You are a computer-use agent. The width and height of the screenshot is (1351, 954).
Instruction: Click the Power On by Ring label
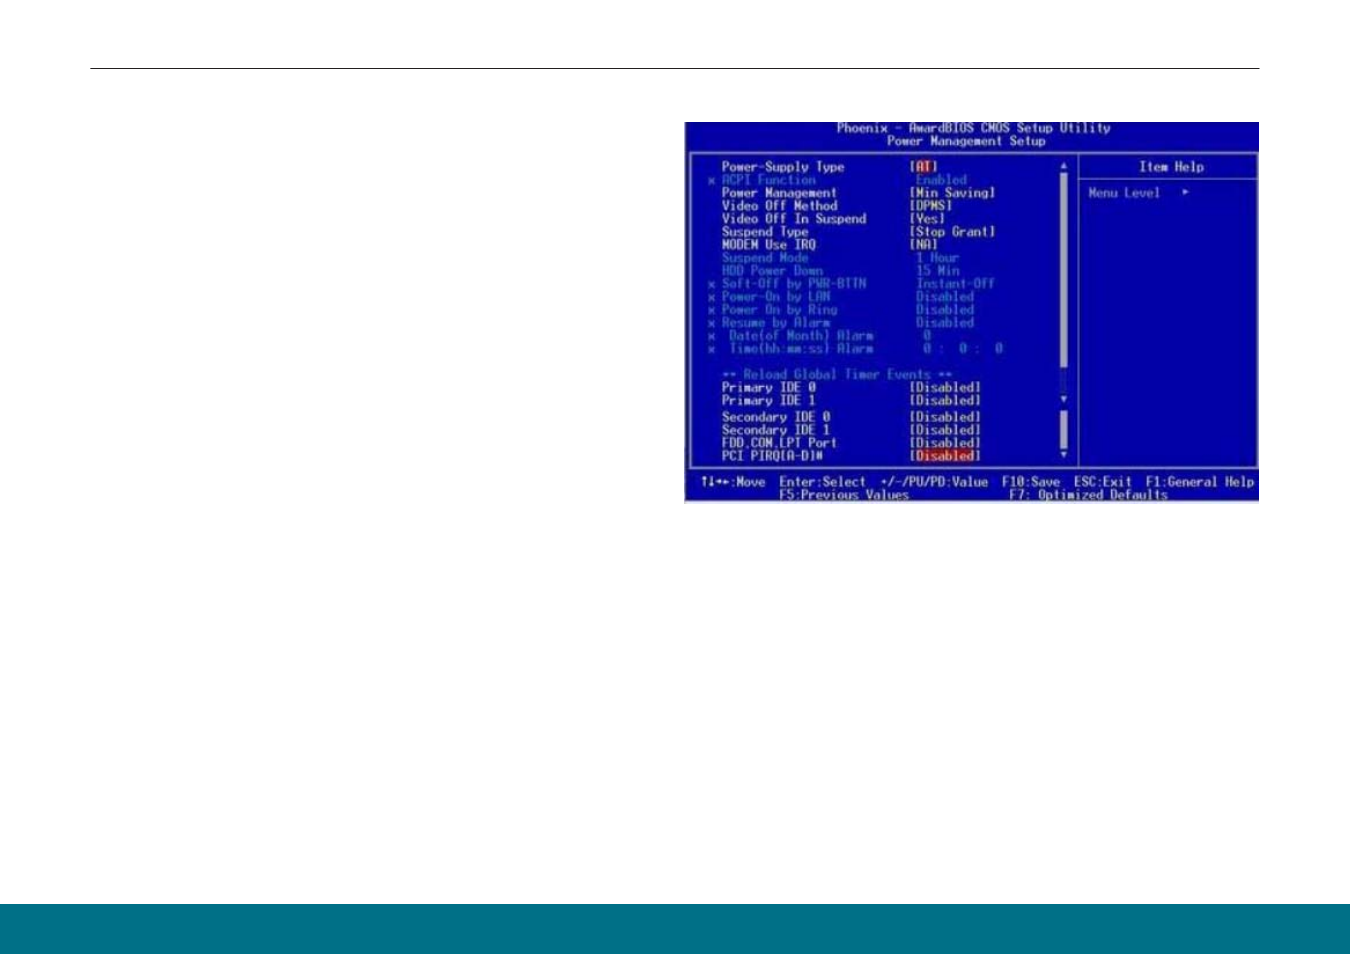pyautogui.click(x=779, y=310)
